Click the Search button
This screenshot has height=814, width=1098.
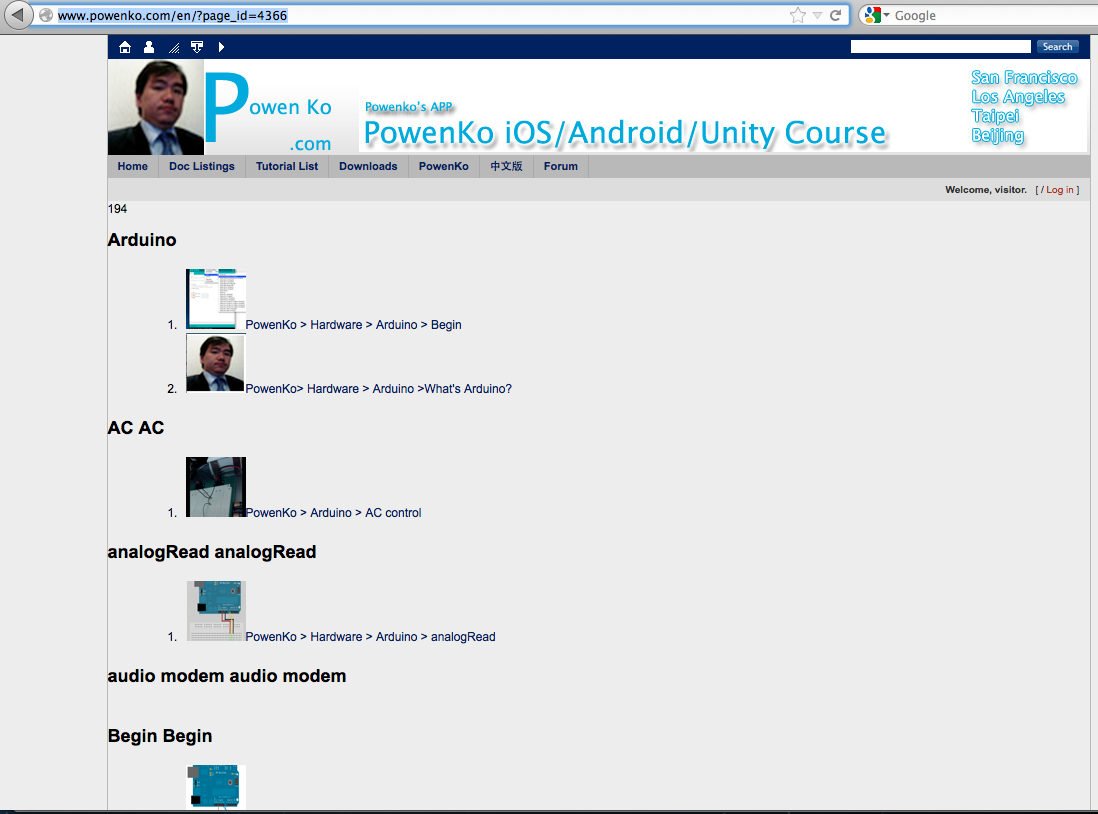[1057, 46]
